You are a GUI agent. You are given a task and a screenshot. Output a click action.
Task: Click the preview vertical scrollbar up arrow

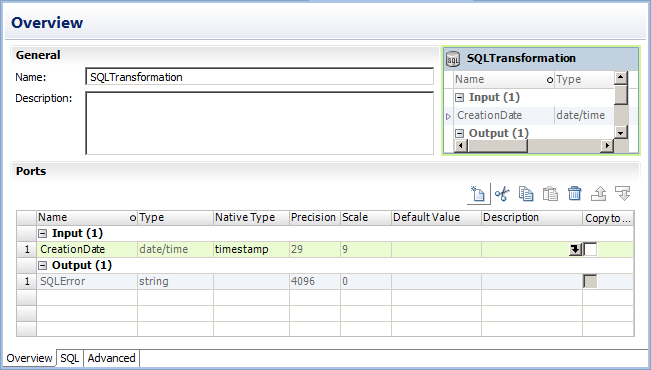[621, 77]
